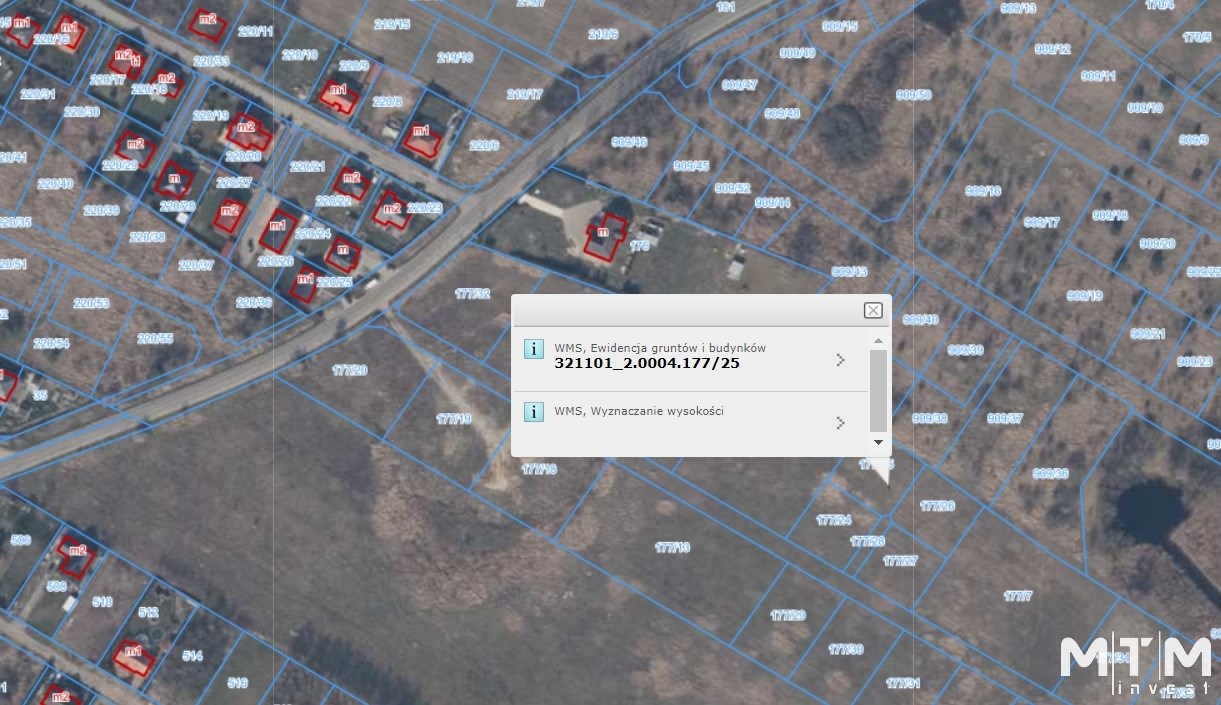Click popup scrollbar up arrow
Viewport: 1221px width, 705px height.
[x=878, y=342]
